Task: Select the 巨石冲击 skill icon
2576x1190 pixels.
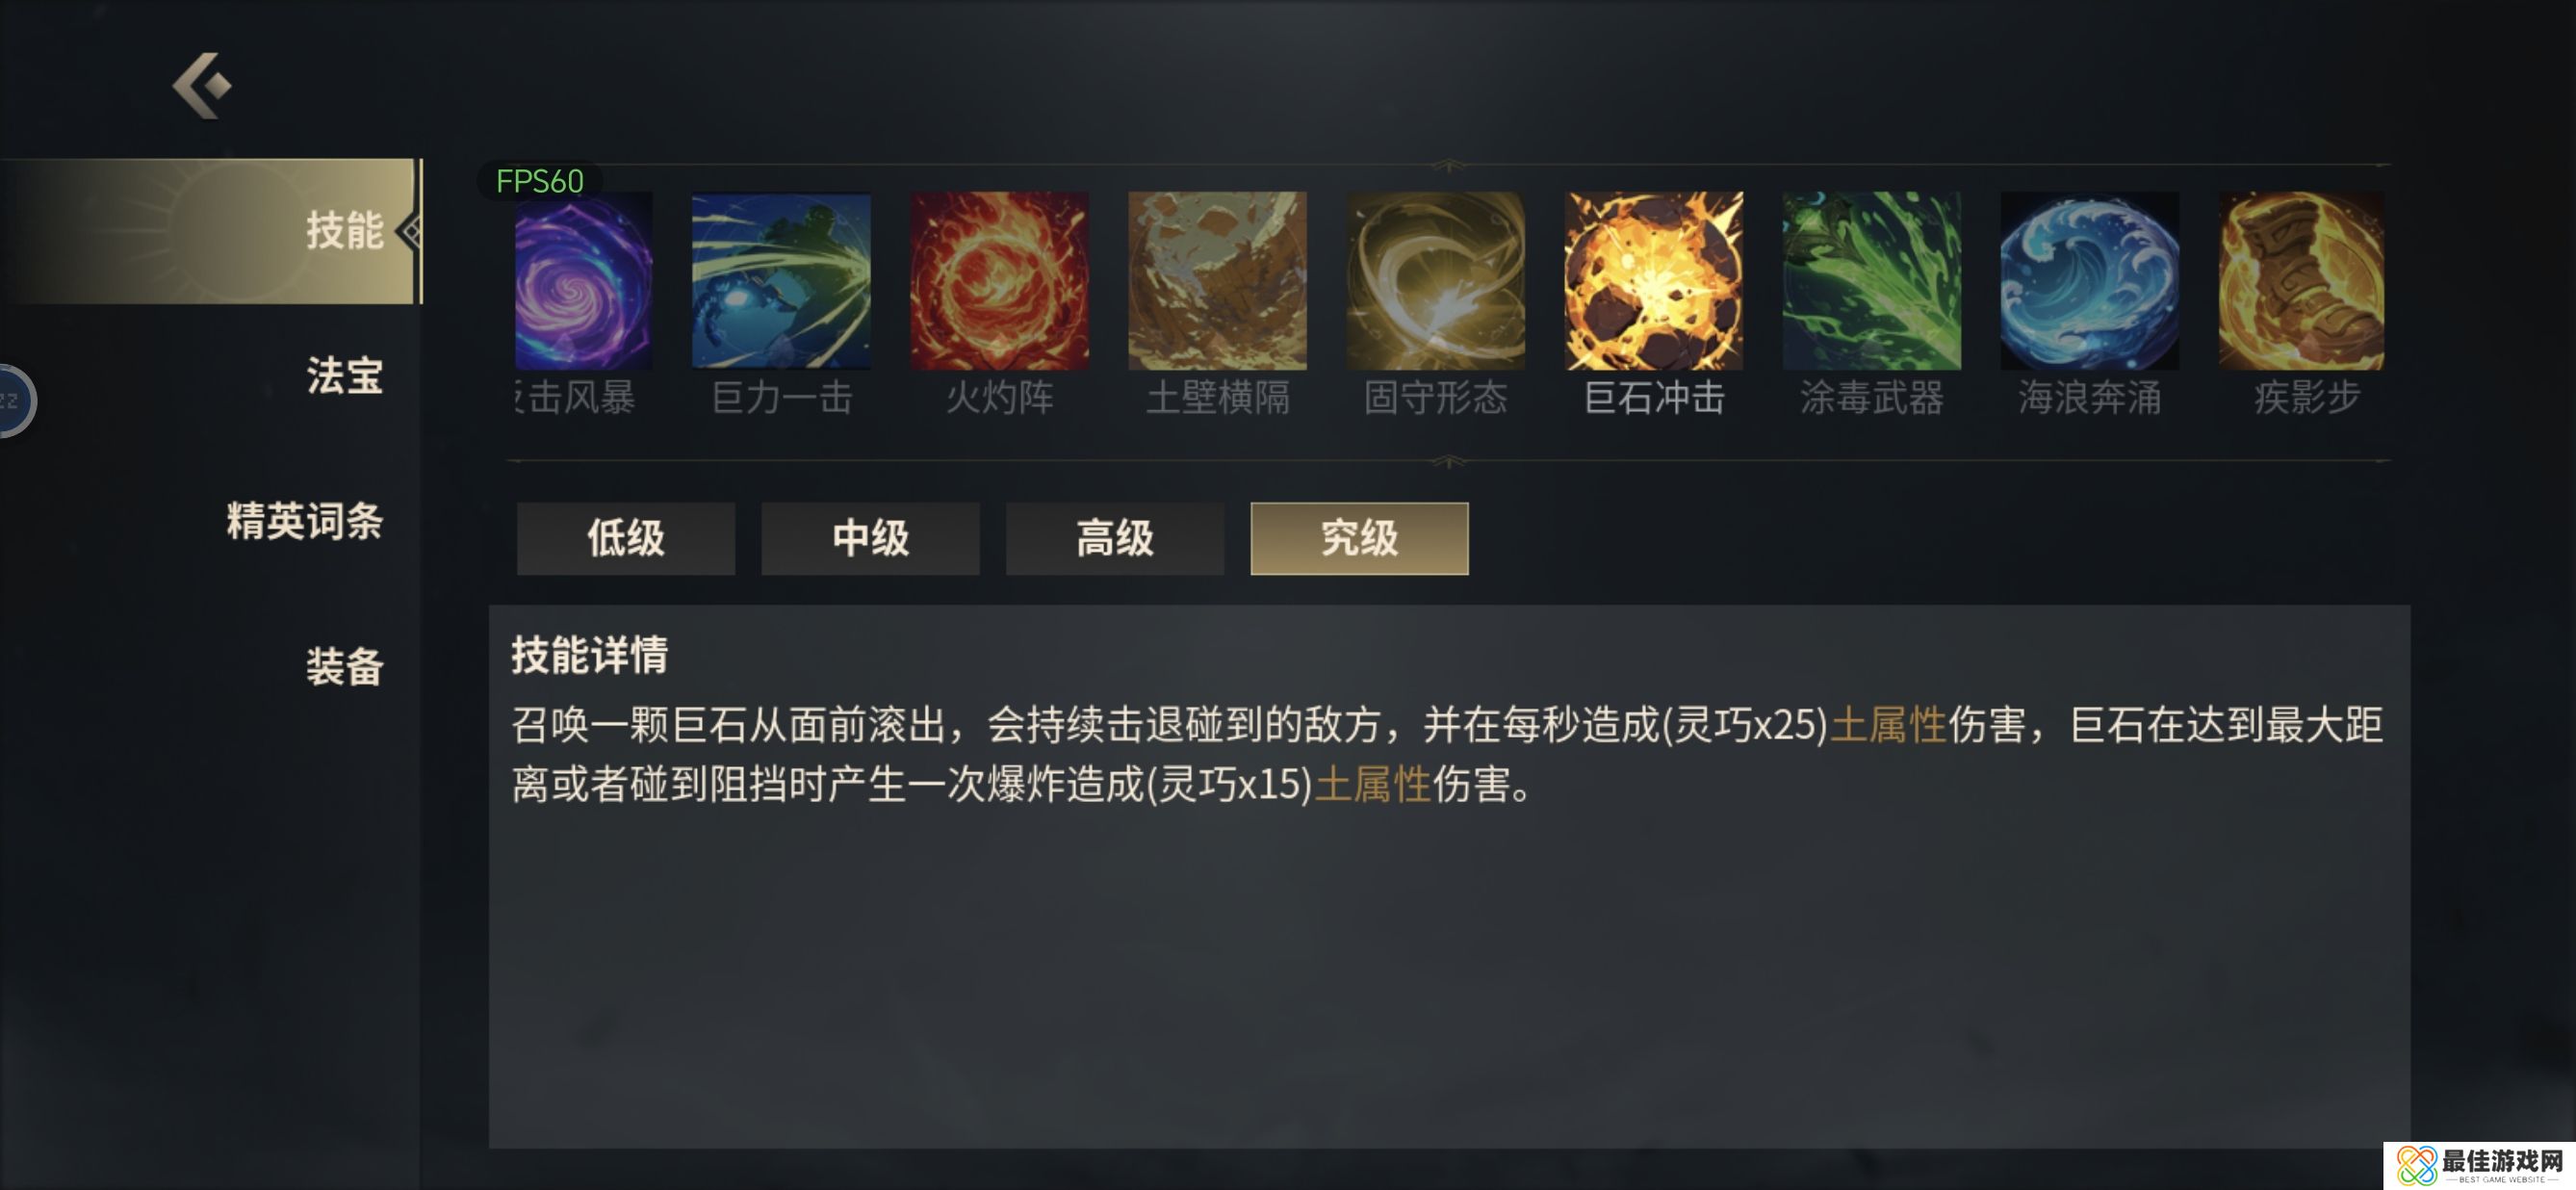Action: [1653, 281]
